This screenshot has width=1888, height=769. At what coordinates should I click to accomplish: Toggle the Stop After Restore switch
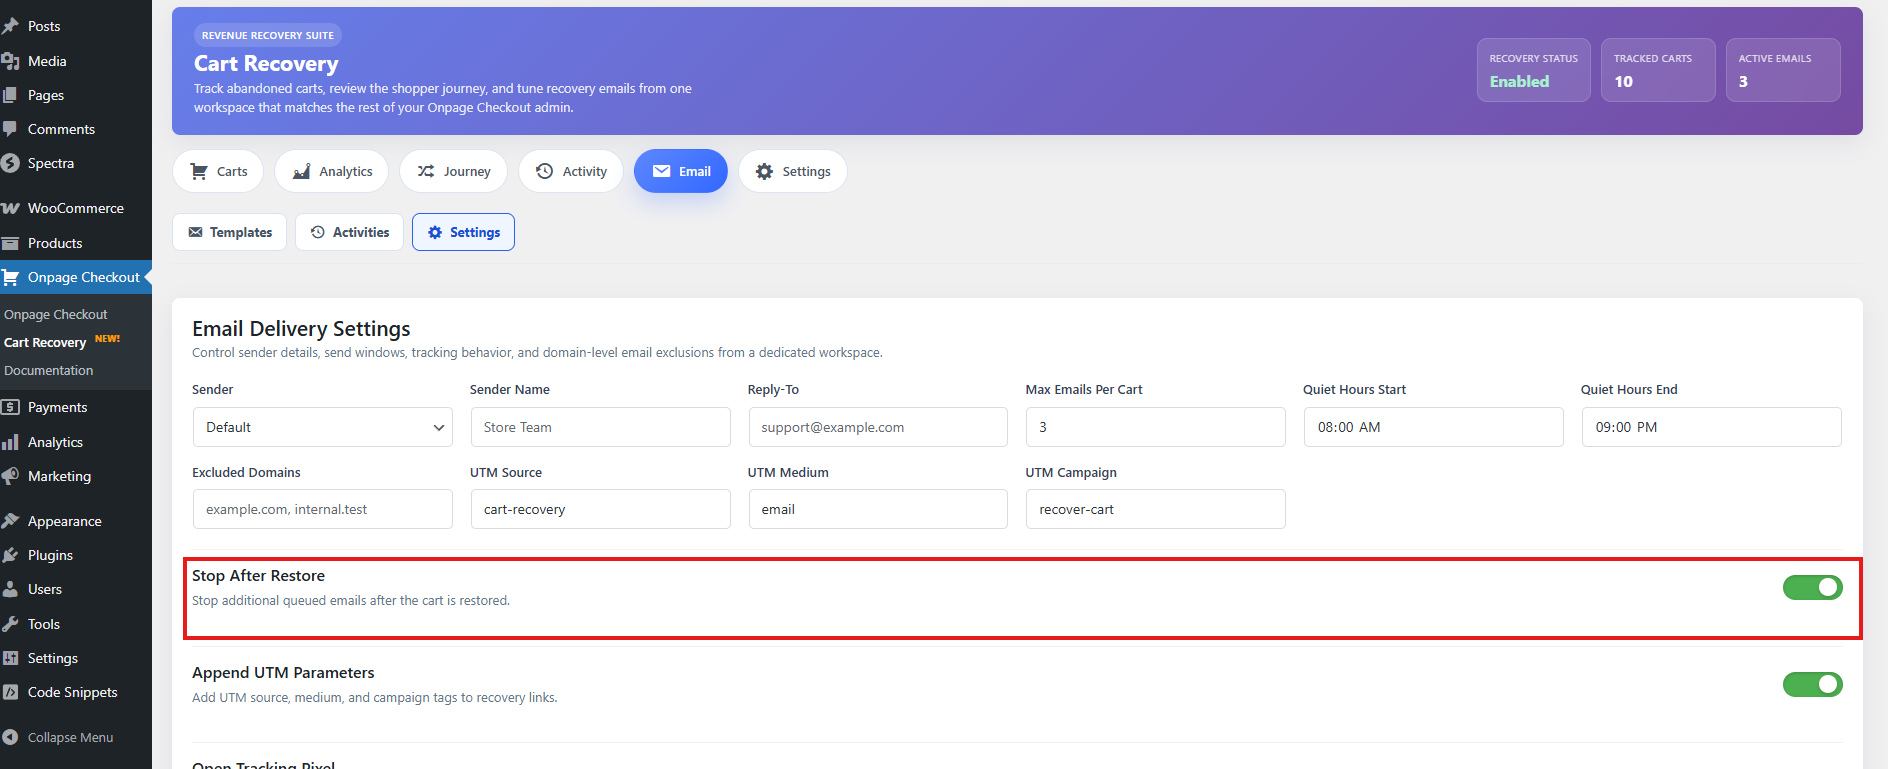coord(1812,588)
